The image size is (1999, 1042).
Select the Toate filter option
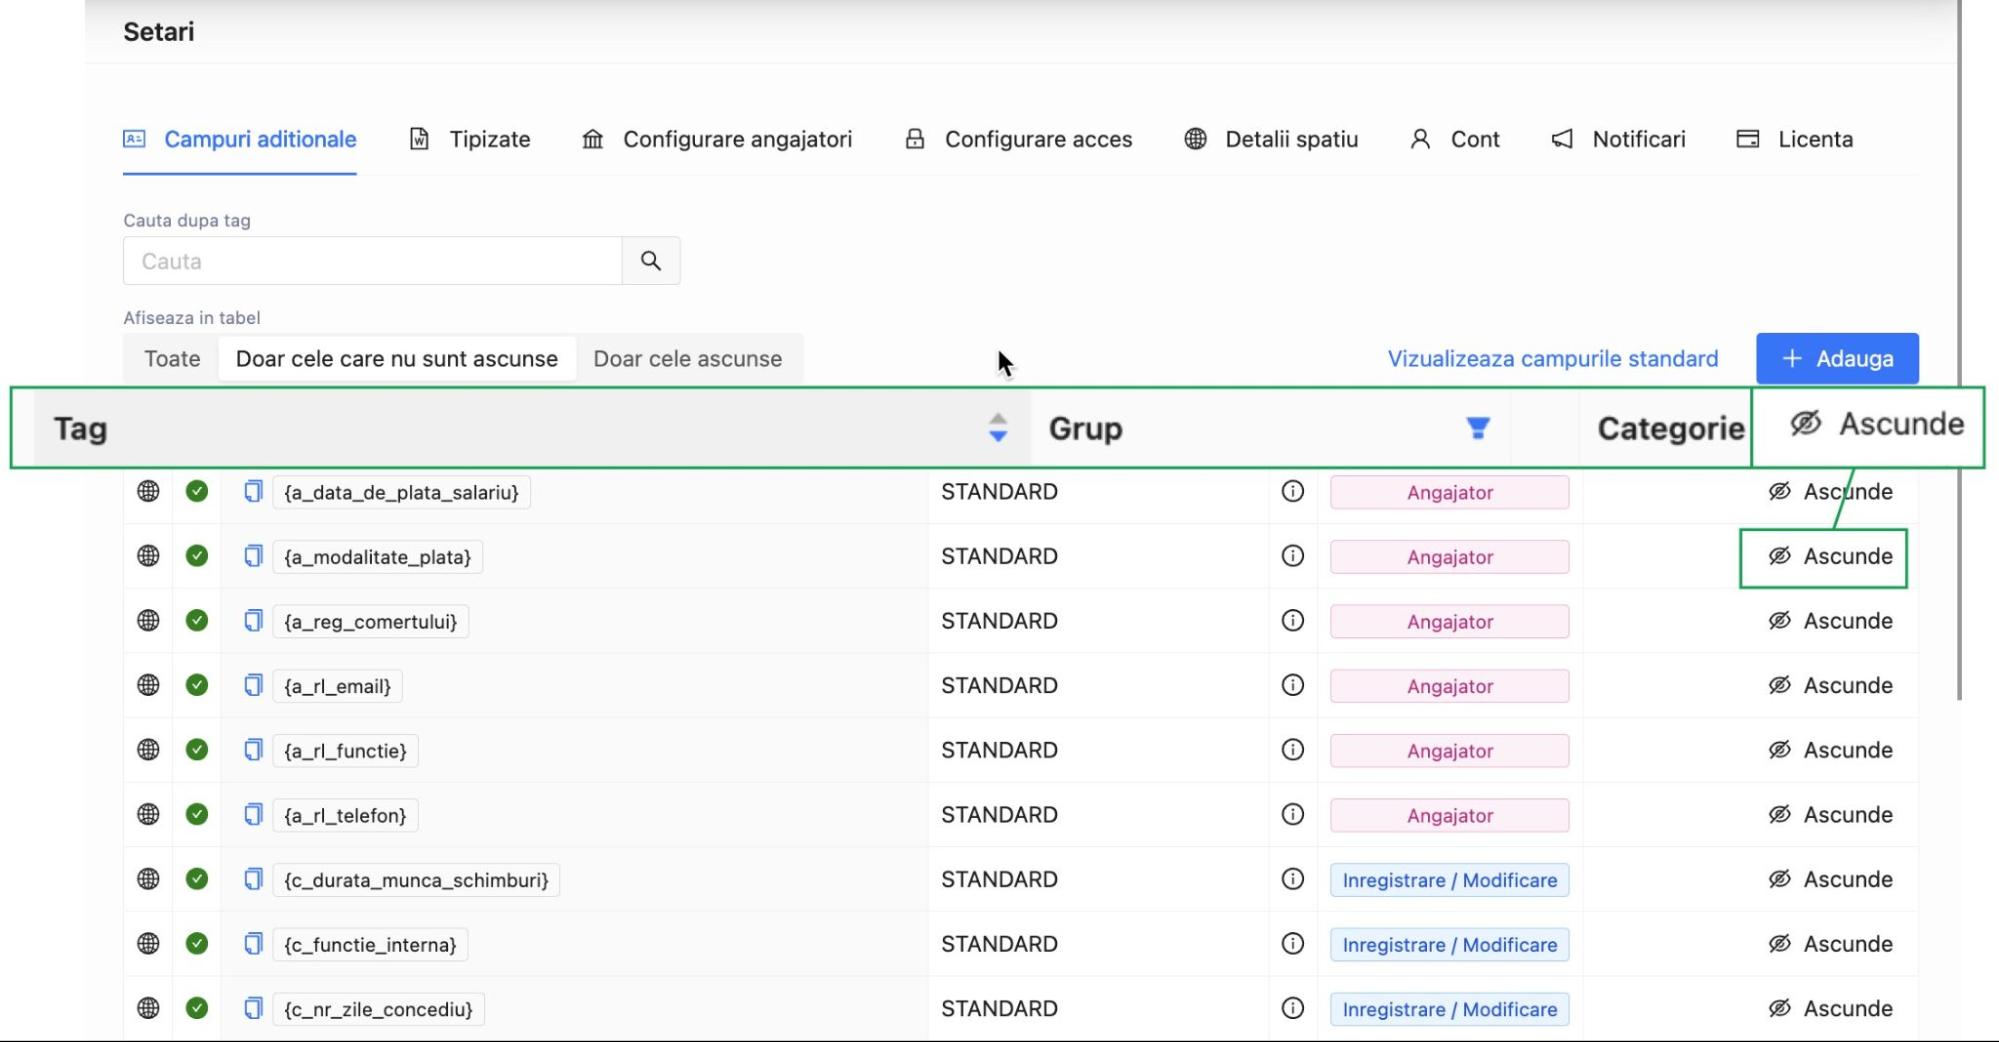172,359
